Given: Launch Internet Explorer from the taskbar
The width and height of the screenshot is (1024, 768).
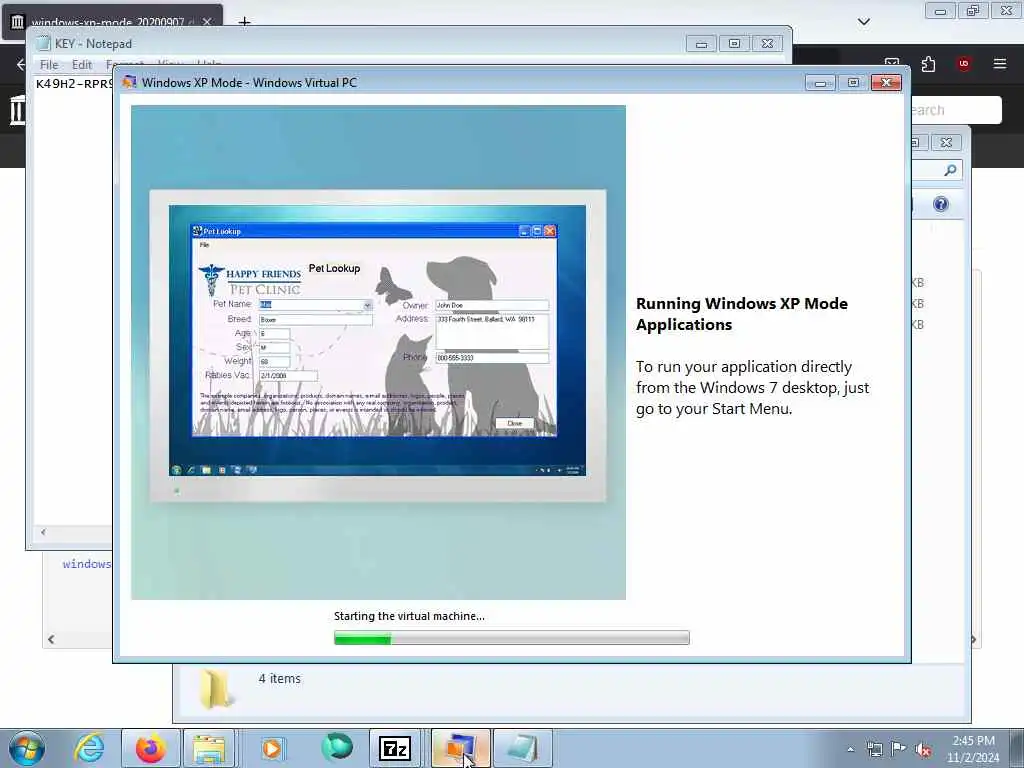Looking at the screenshot, I should click(x=88, y=748).
